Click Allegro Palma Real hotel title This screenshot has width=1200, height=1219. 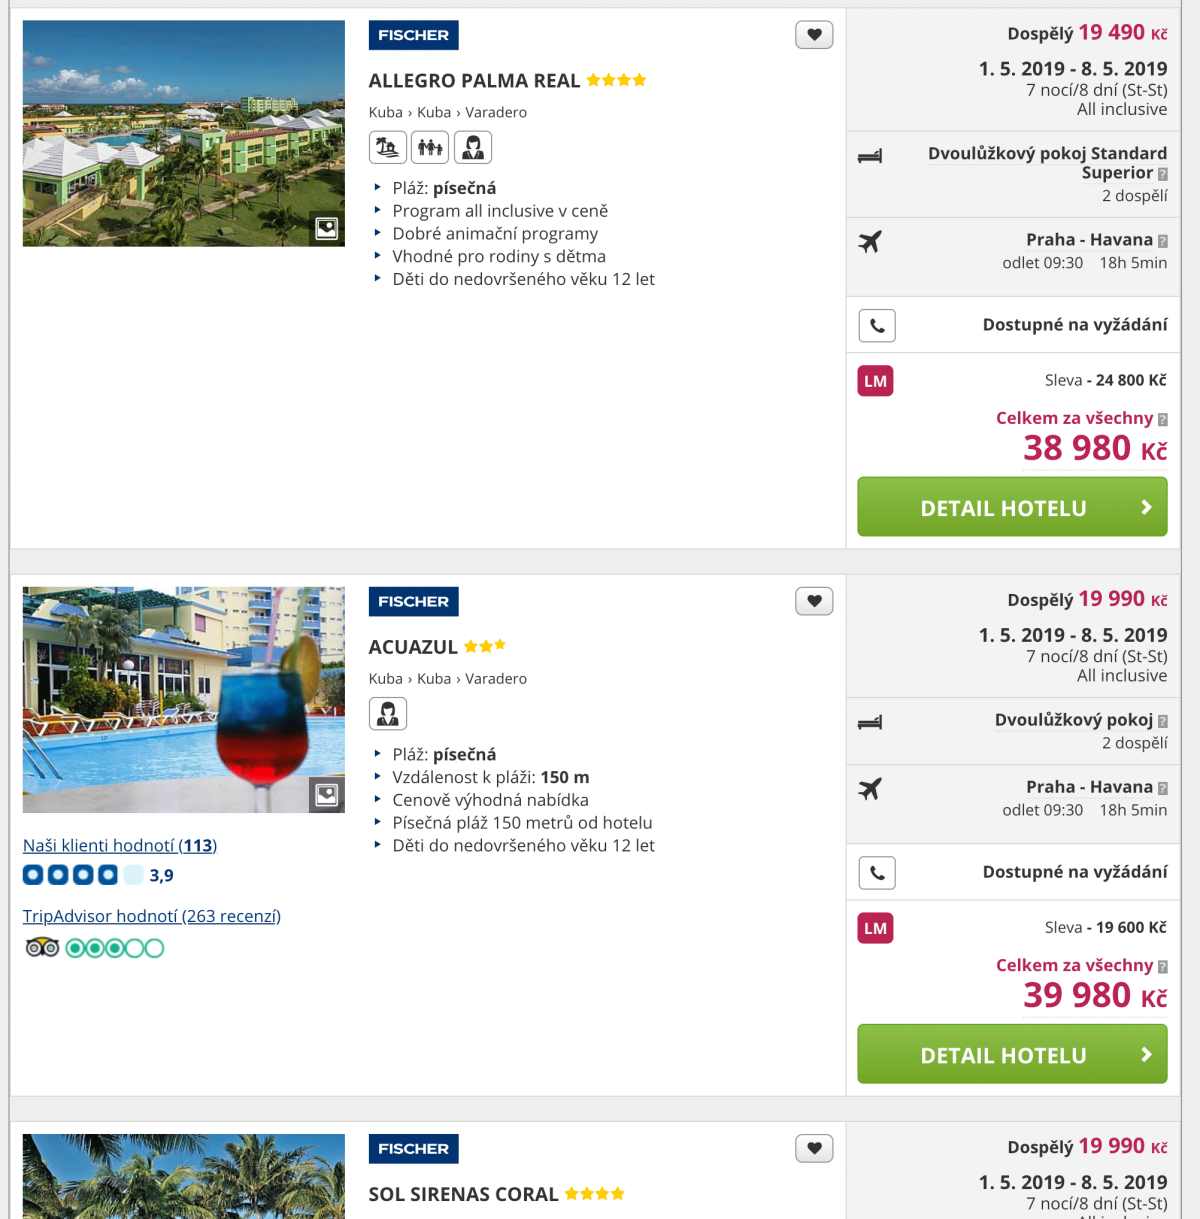tap(474, 81)
